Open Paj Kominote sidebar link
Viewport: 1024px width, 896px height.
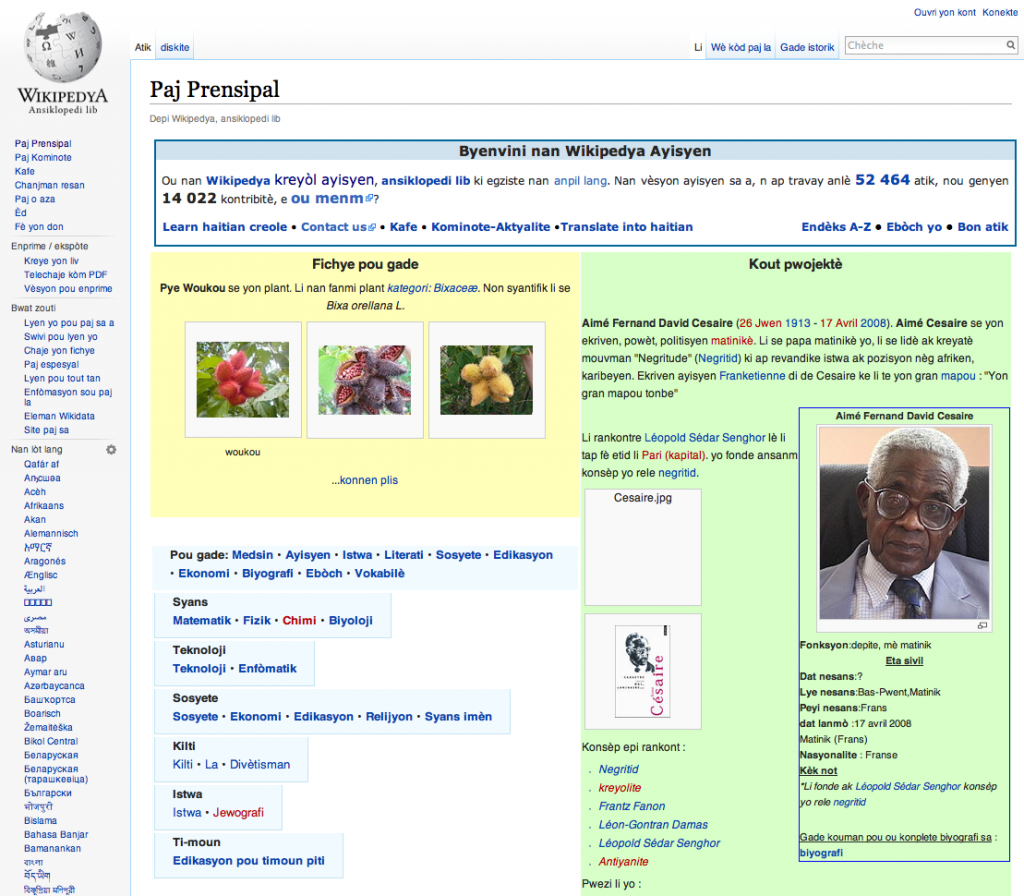pos(43,157)
